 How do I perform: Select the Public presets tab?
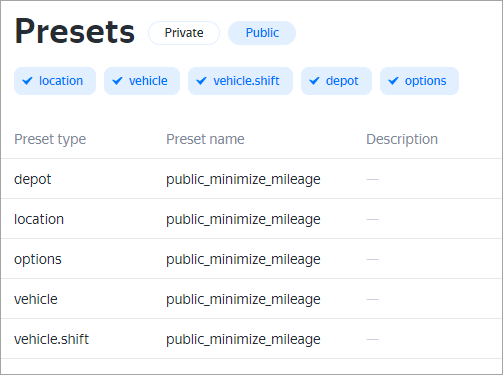[262, 33]
